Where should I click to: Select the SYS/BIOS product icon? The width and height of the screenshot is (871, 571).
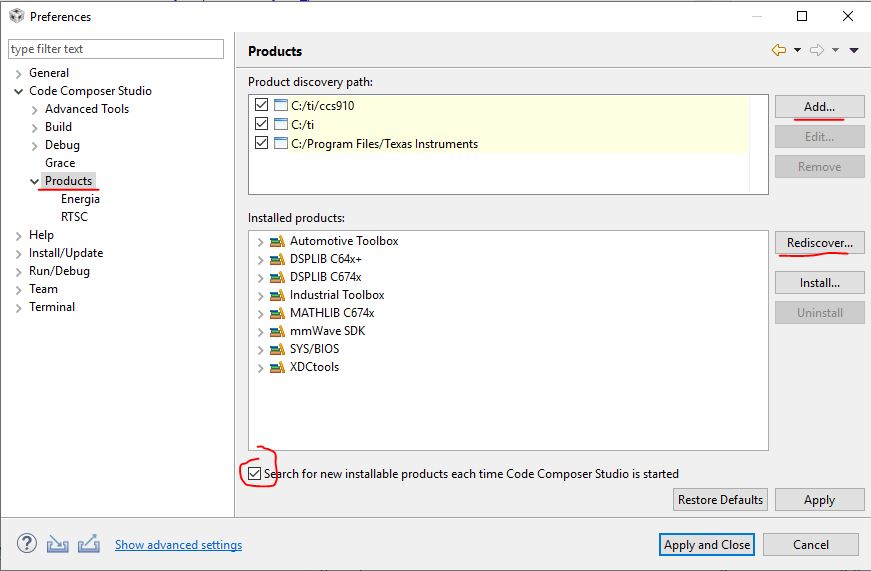point(277,349)
